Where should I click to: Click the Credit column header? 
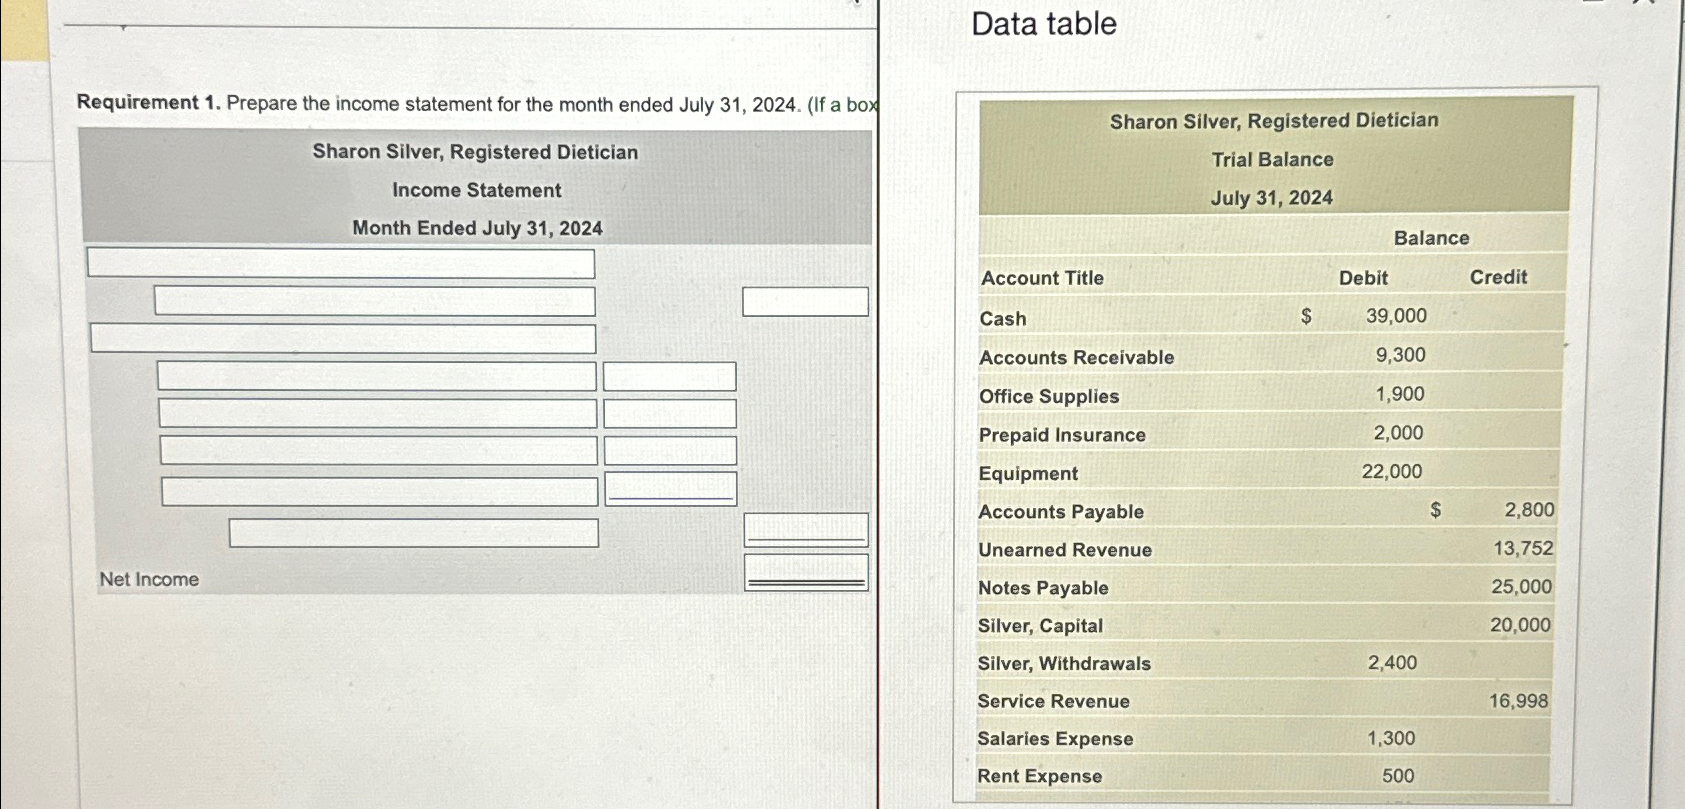click(1498, 277)
